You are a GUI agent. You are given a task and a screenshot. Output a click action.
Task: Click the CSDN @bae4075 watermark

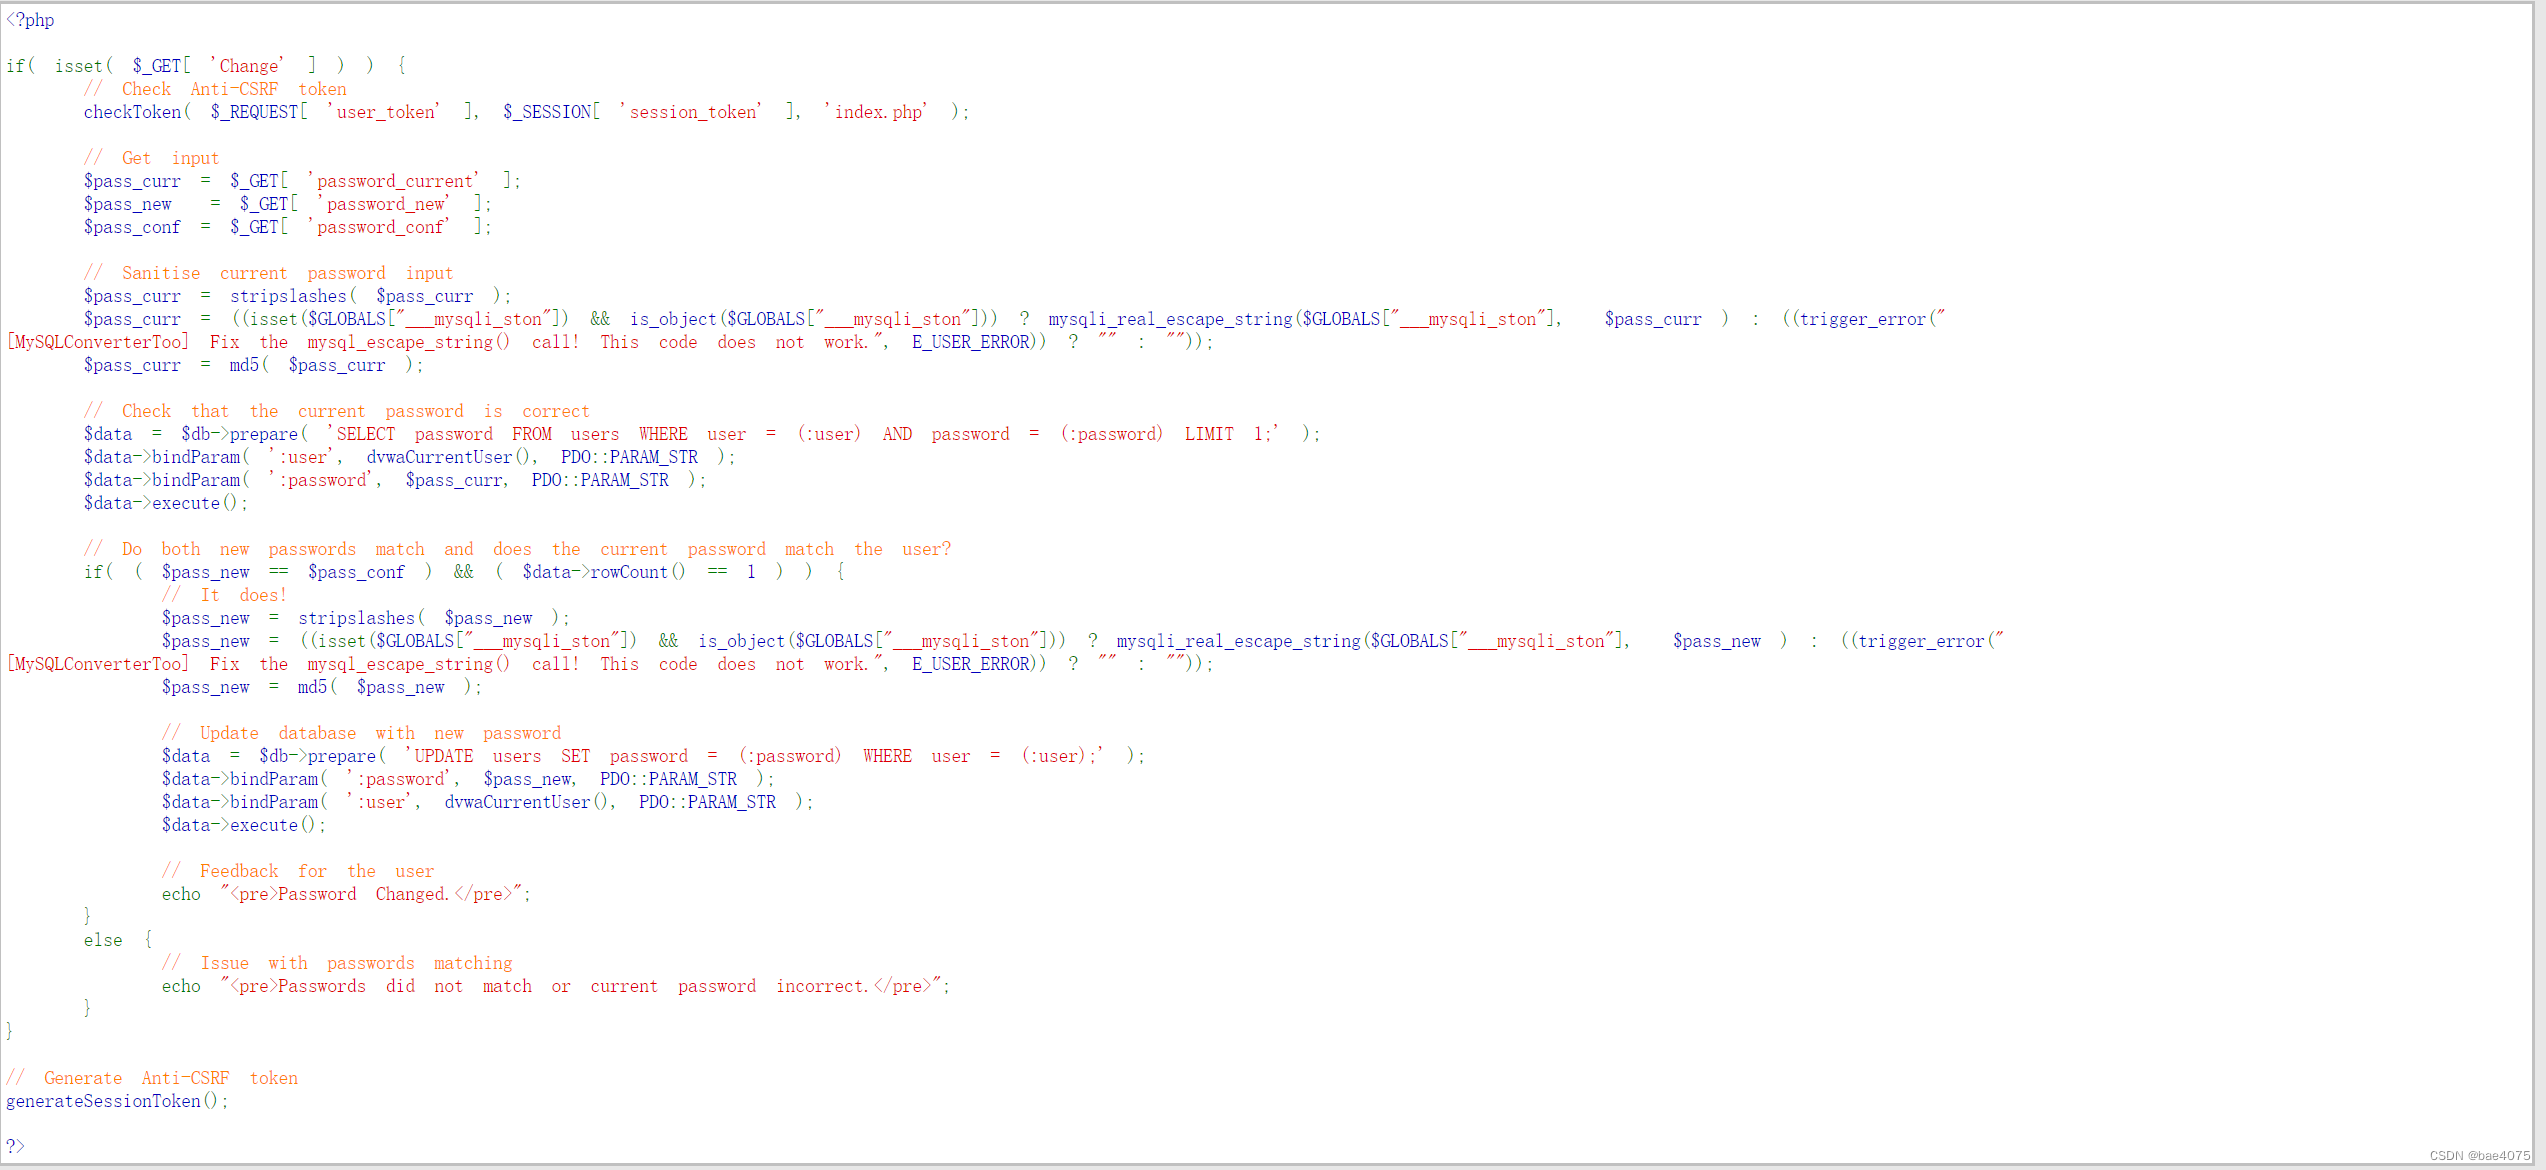[2479, 1155]
